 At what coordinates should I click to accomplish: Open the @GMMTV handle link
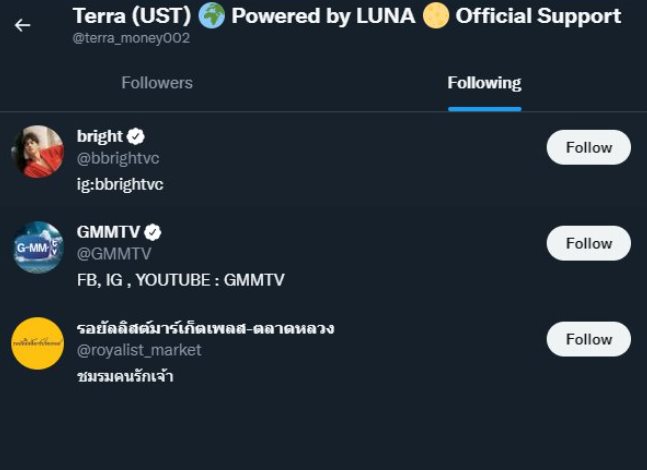coord(114,254)
